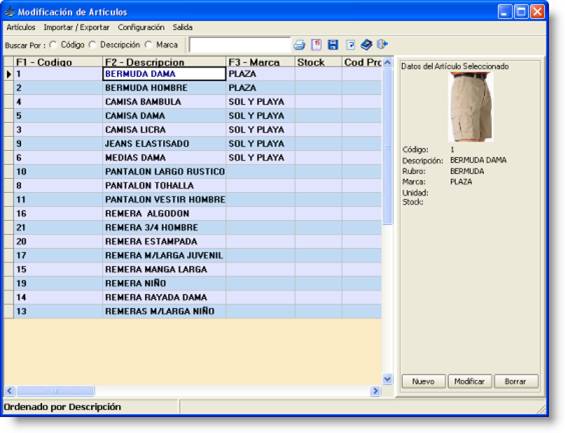
Task: Click the grid's vertical scroll up arrow
Action: [x=387, y=62]
